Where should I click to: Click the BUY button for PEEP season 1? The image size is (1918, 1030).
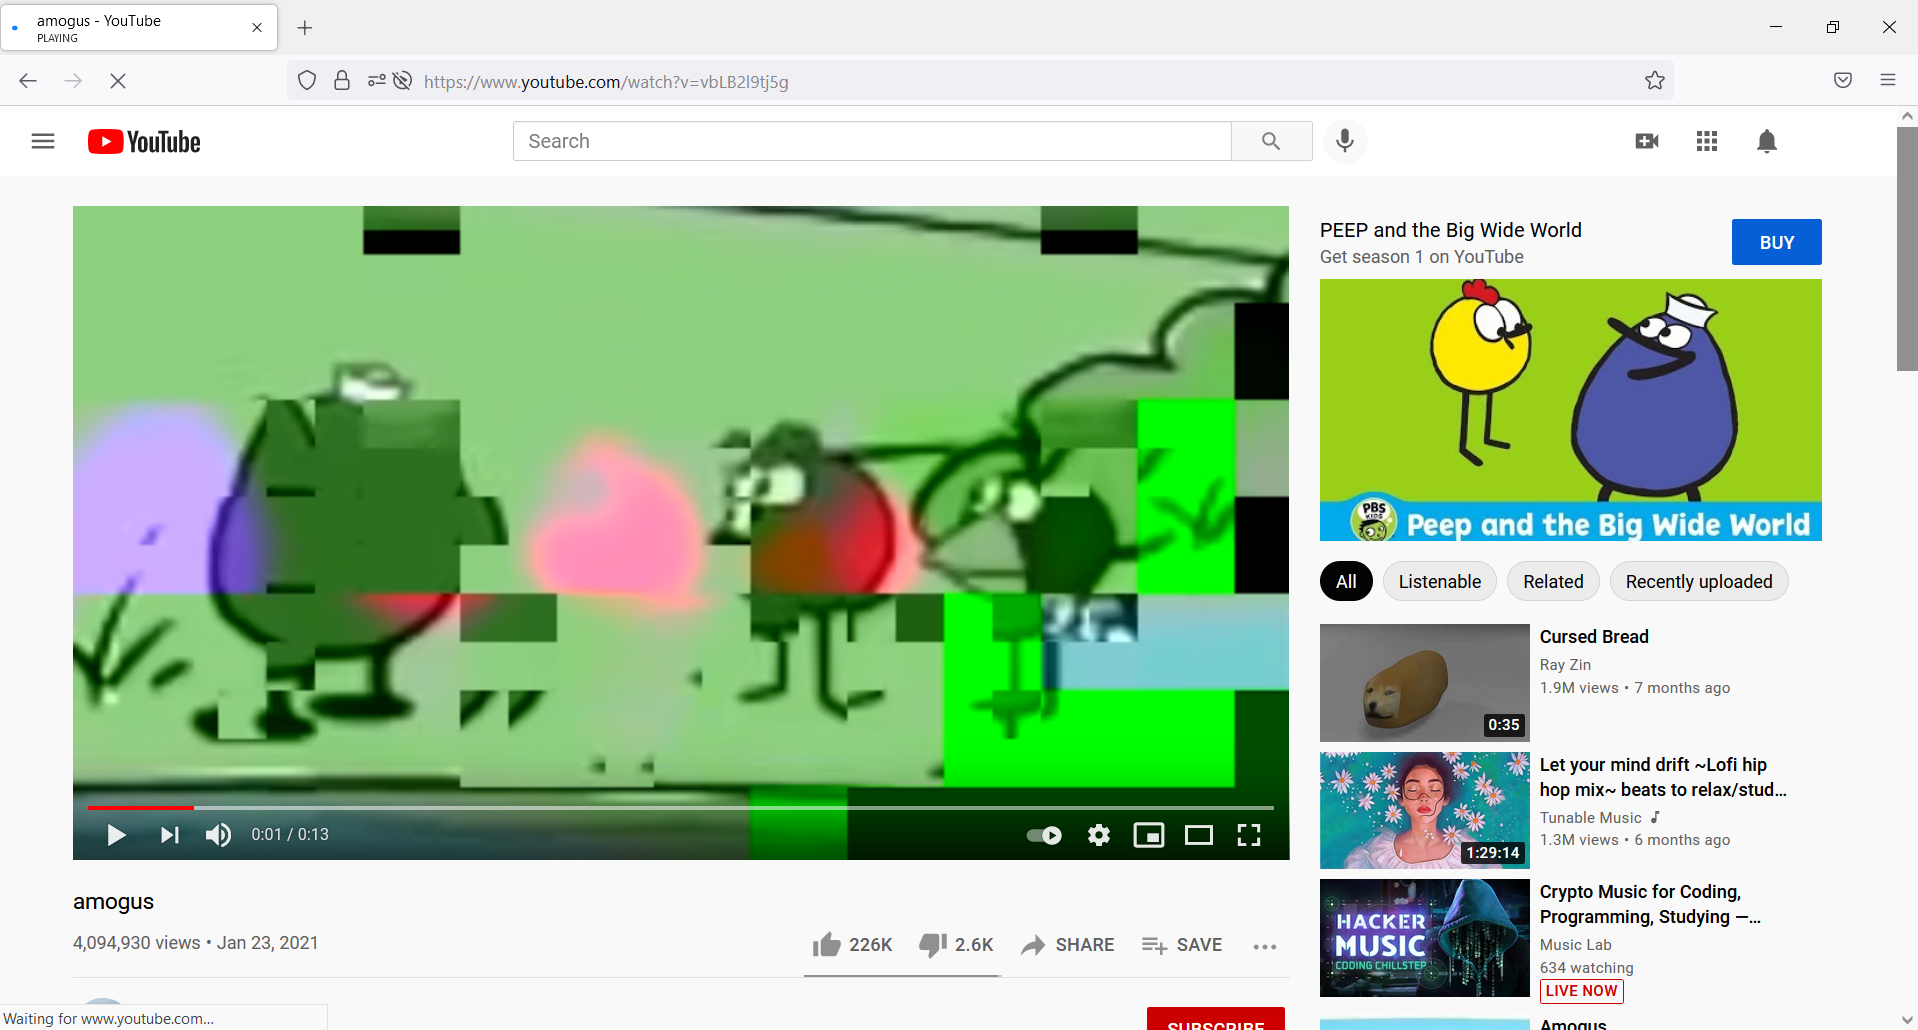pyautogui.click(x=1775, y=242)
